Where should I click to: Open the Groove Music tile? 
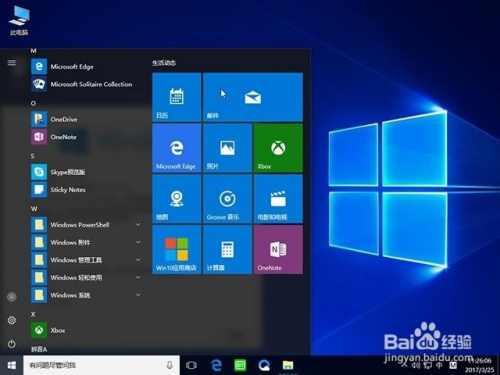pyautogui.click(x=227, y=199)
